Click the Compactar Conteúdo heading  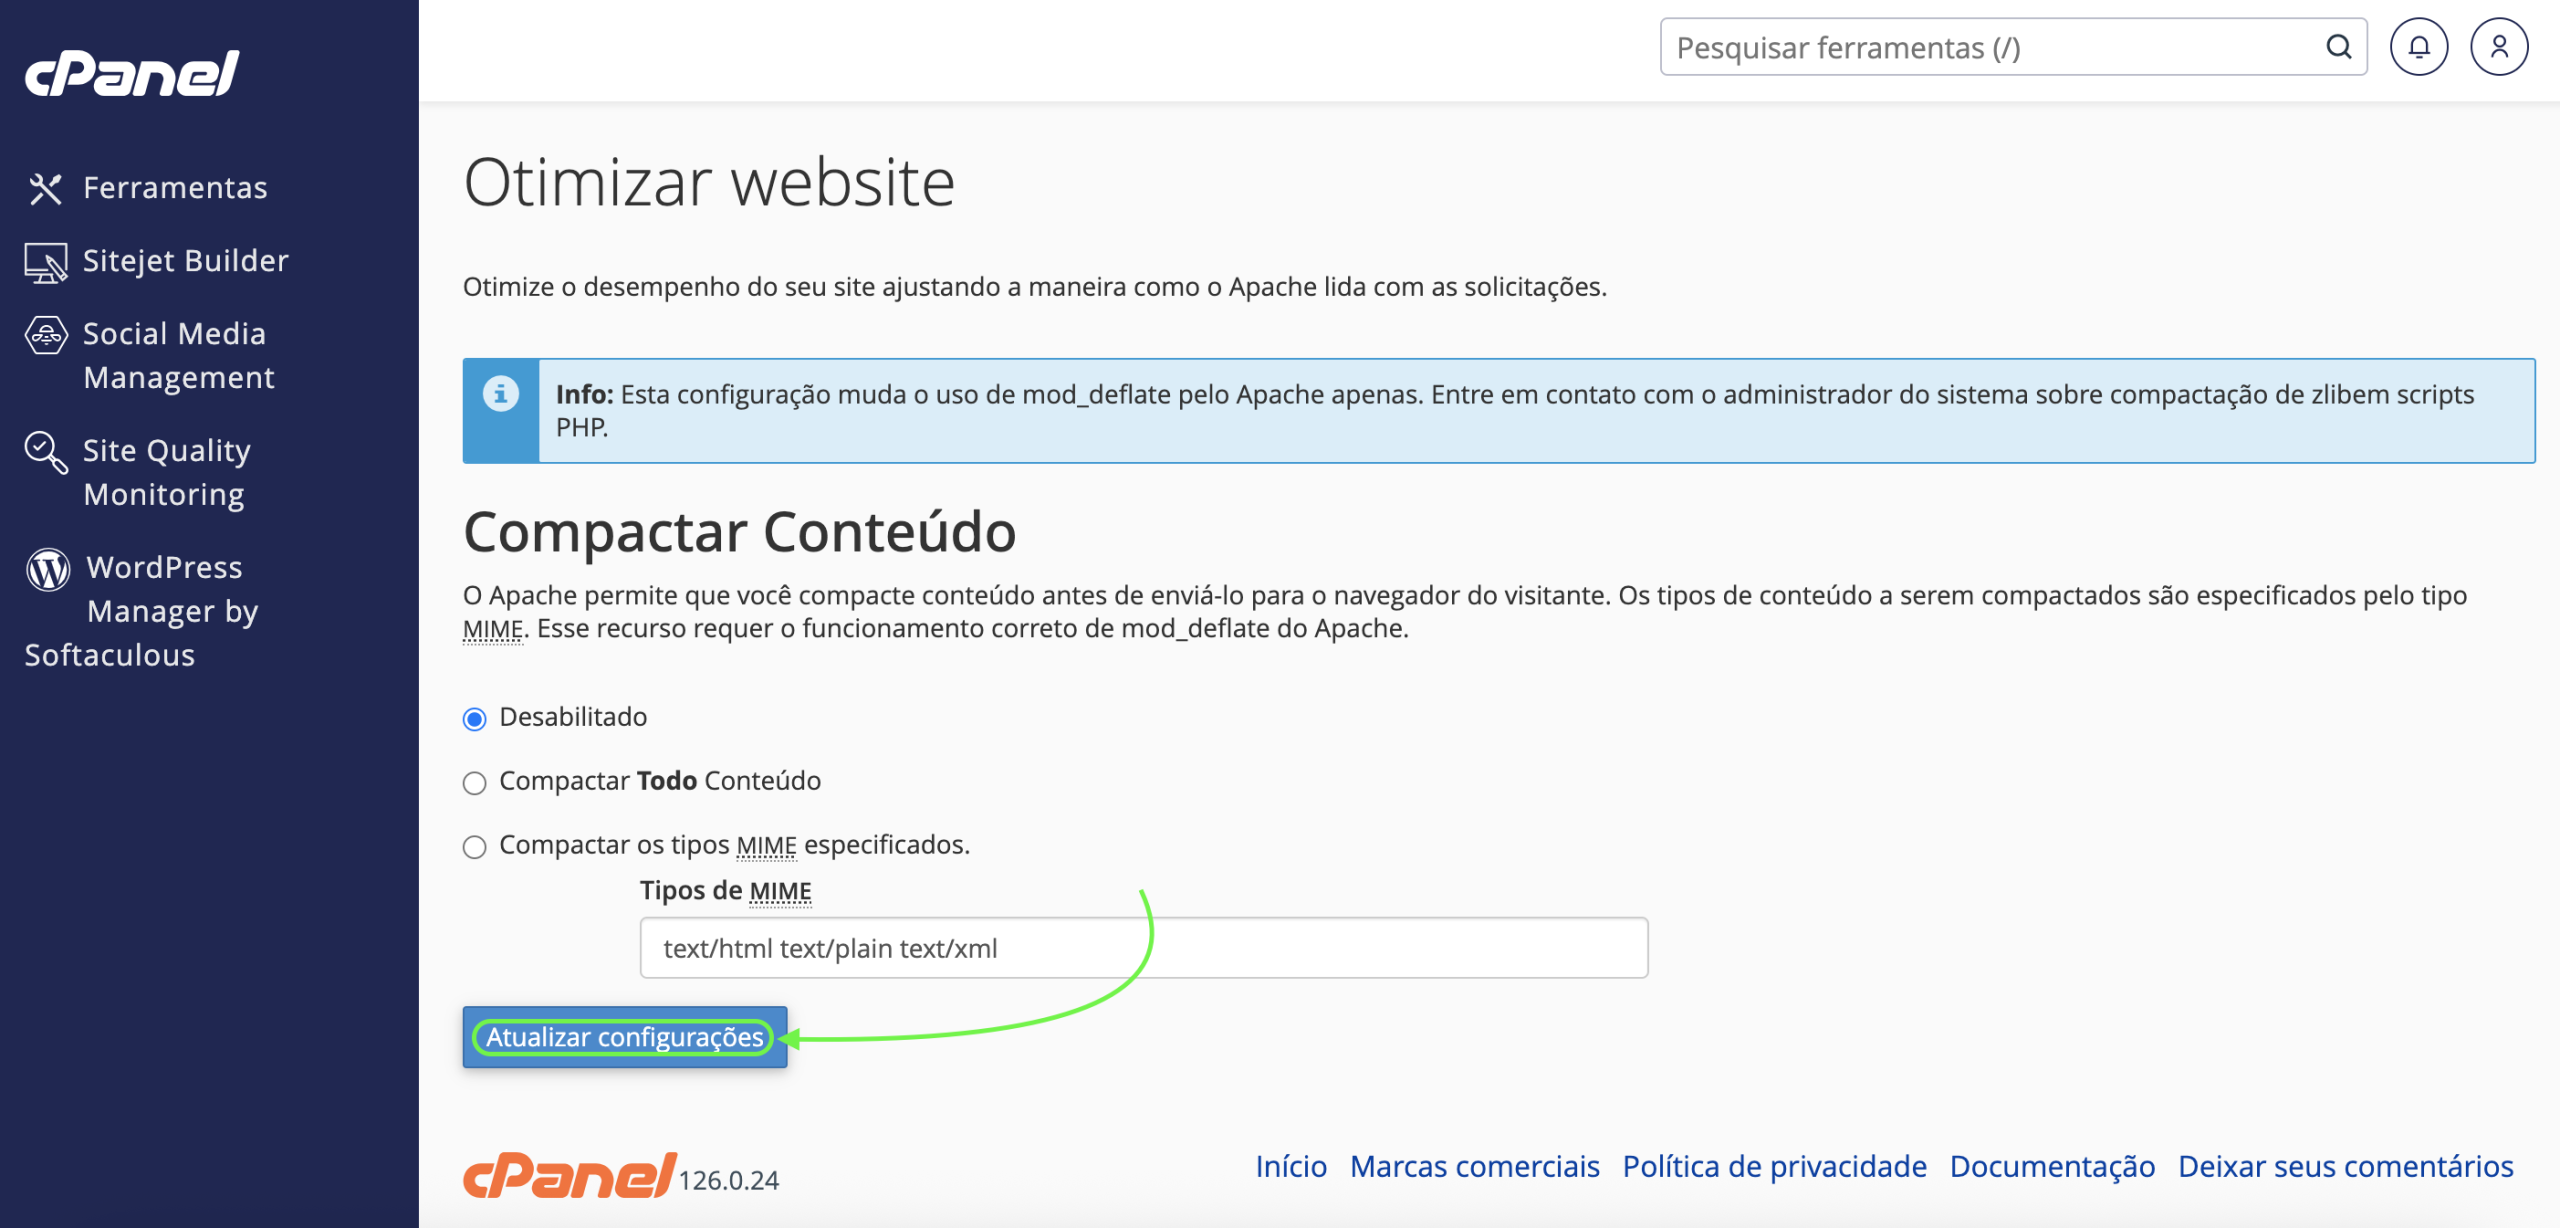click(740, 531)
